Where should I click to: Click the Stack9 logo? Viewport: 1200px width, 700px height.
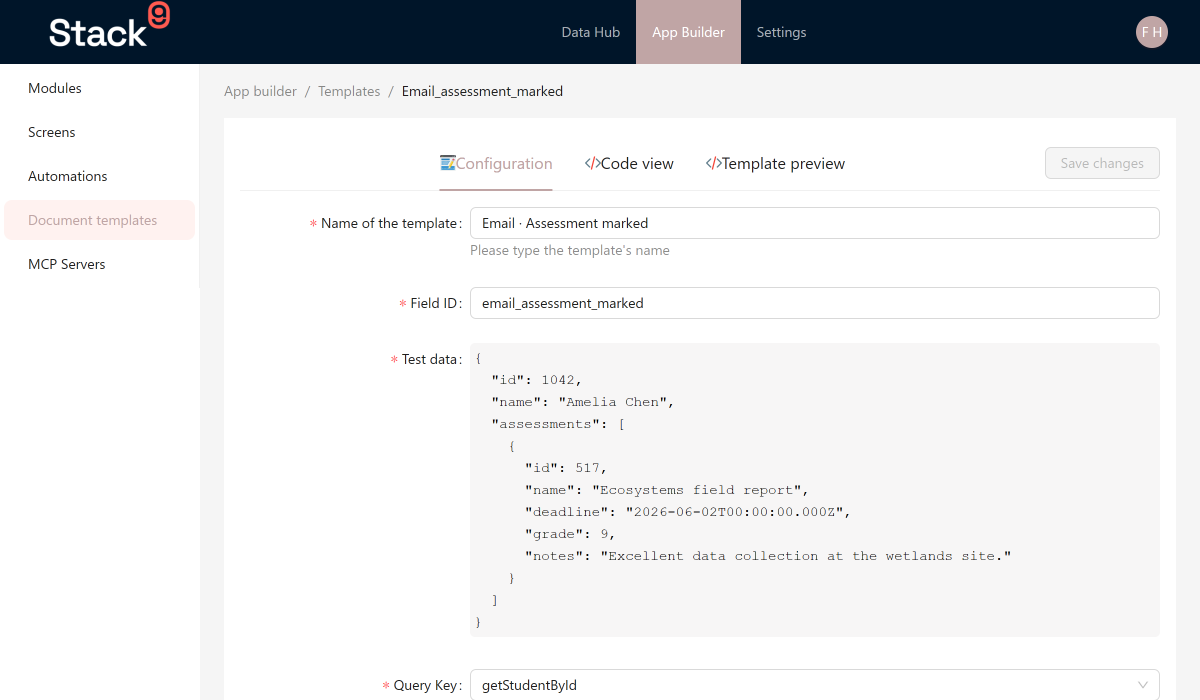pos(109,27)
